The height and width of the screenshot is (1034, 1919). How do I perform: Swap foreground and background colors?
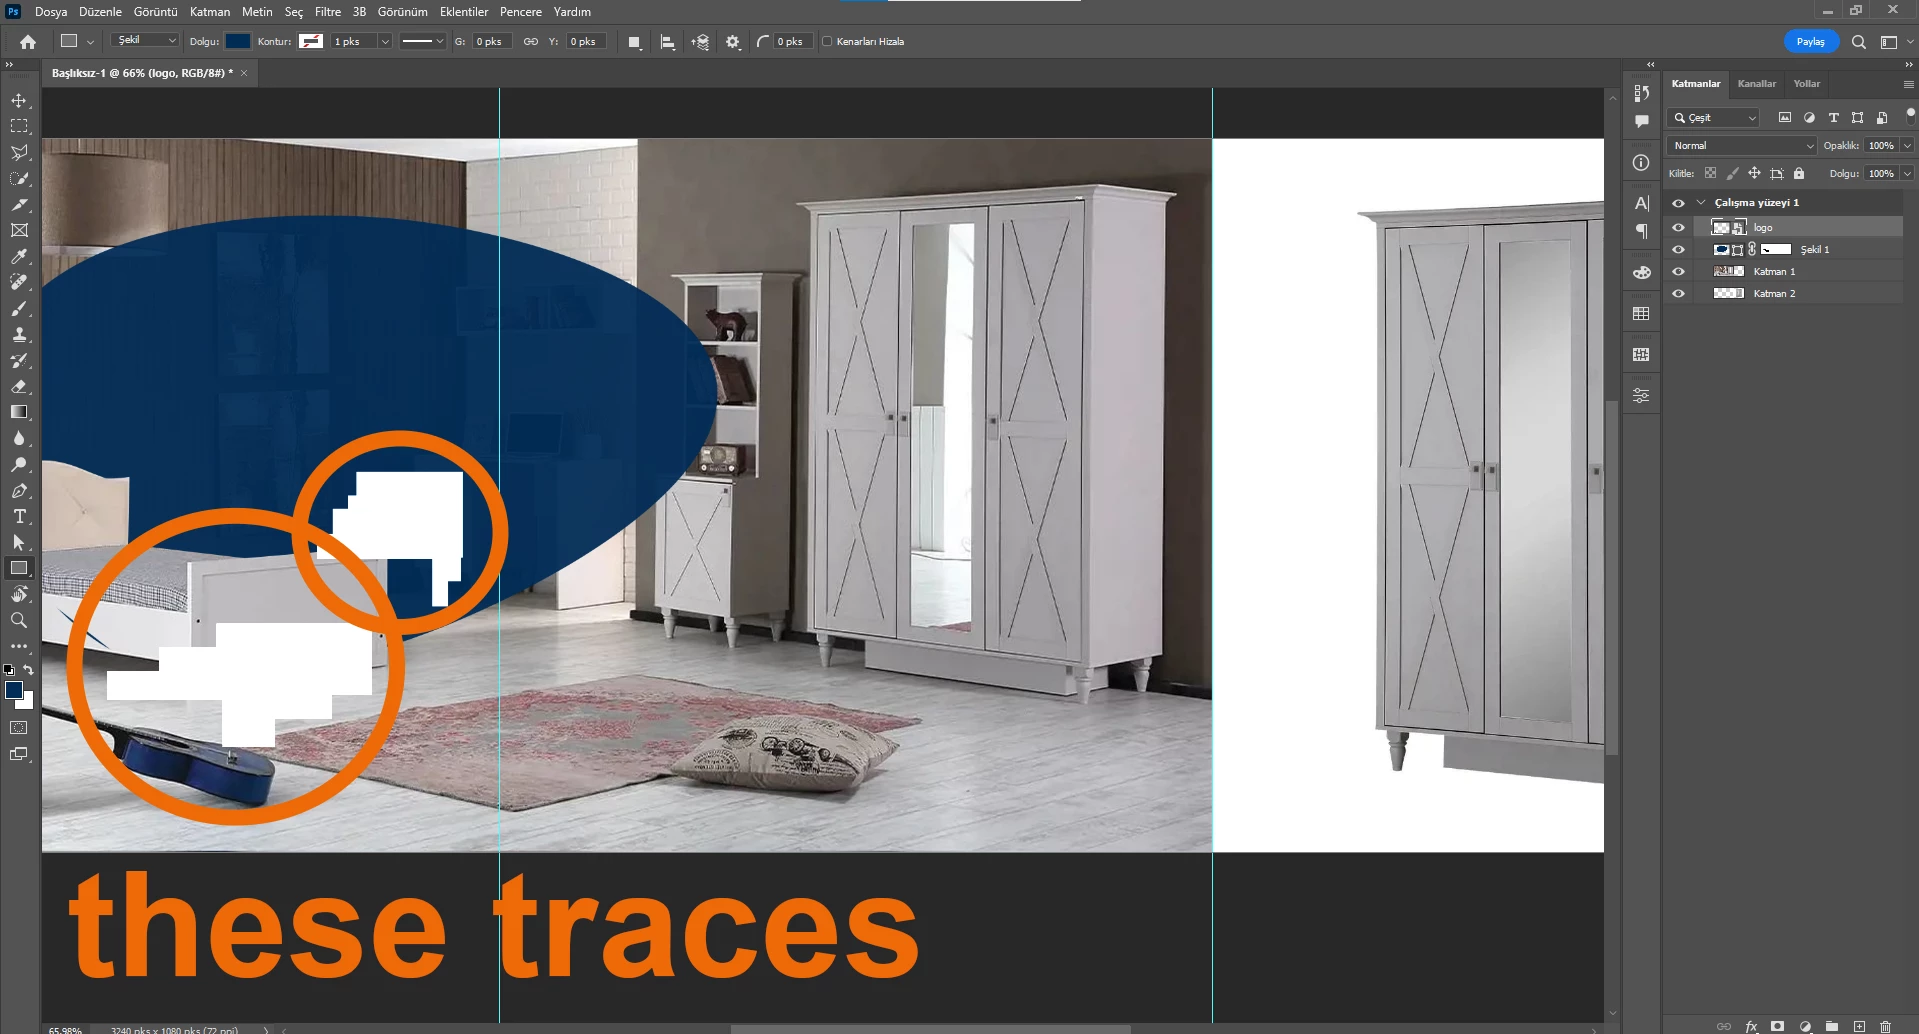click(29, 670)
